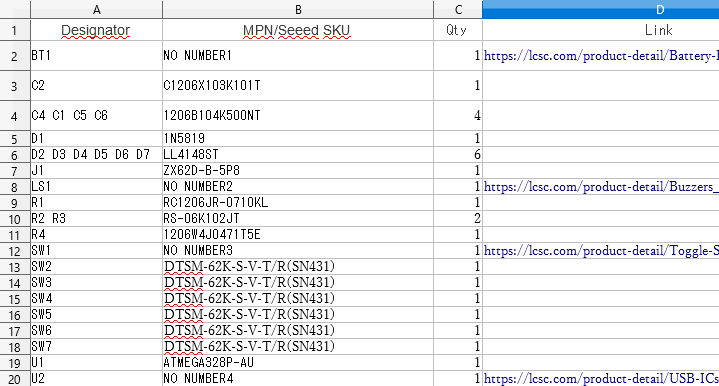
Task: Select cell R2 R3
Action: pos(96,219)
